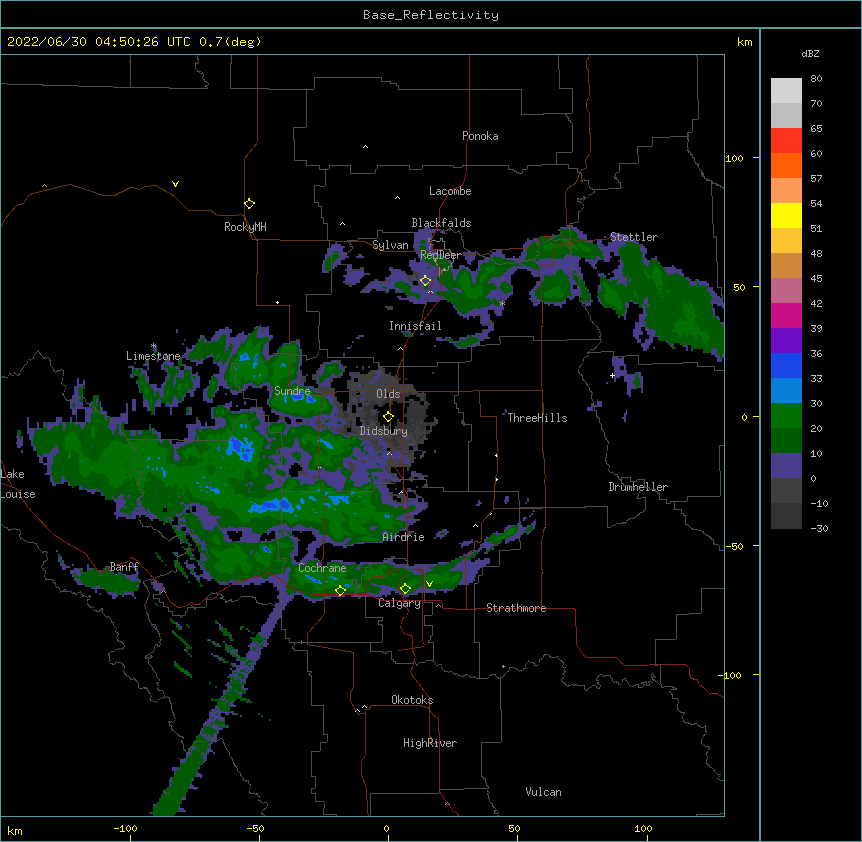Screen dimensions: 862x842
Task: Select the Olds label
Action: [388, 394]
